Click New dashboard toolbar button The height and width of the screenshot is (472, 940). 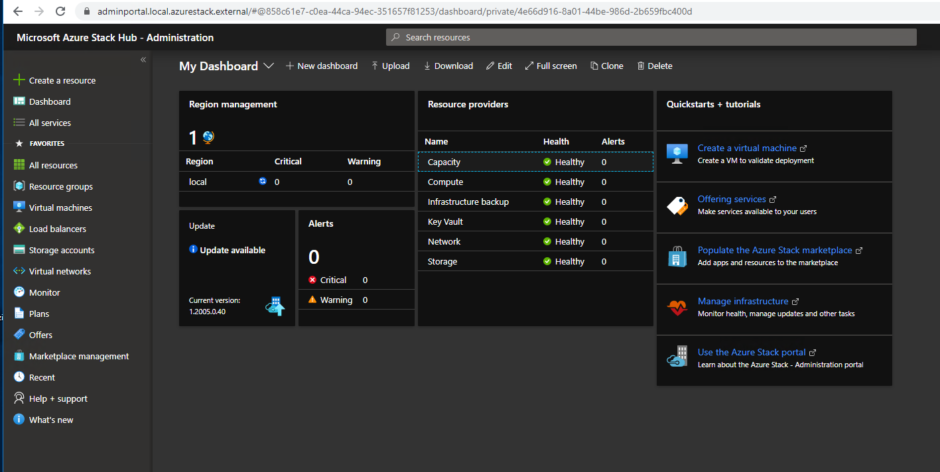point(321,66)
